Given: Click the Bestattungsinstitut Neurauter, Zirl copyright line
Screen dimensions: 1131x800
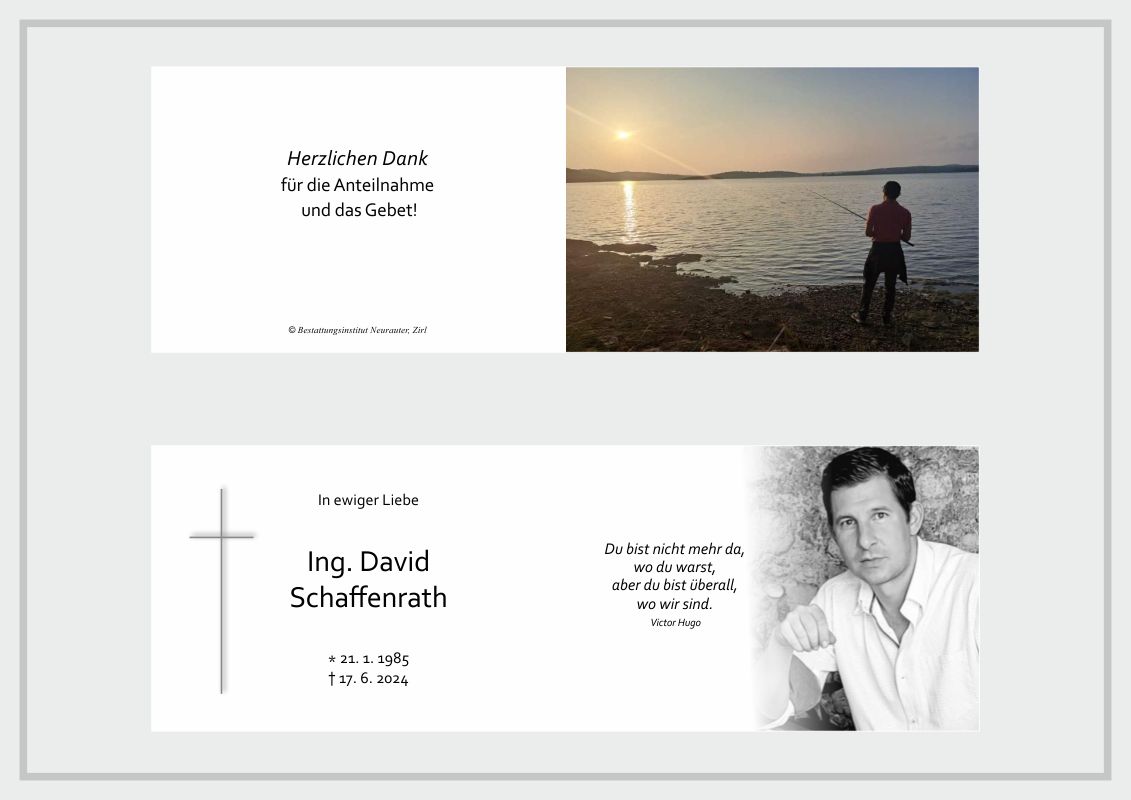Looking at the screenshot, I should tap(357, 330).
